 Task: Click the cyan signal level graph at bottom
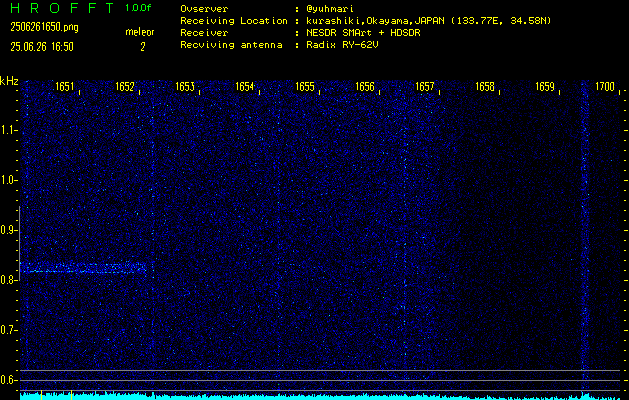click(320, 396)
